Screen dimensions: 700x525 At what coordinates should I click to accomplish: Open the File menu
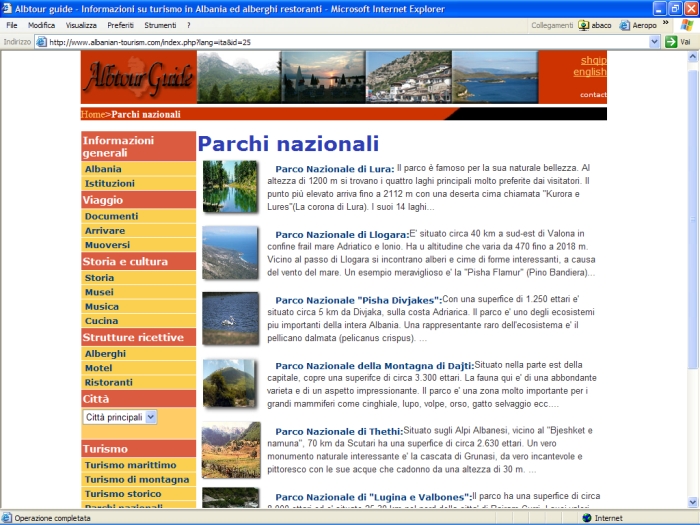tap(12, 25)
